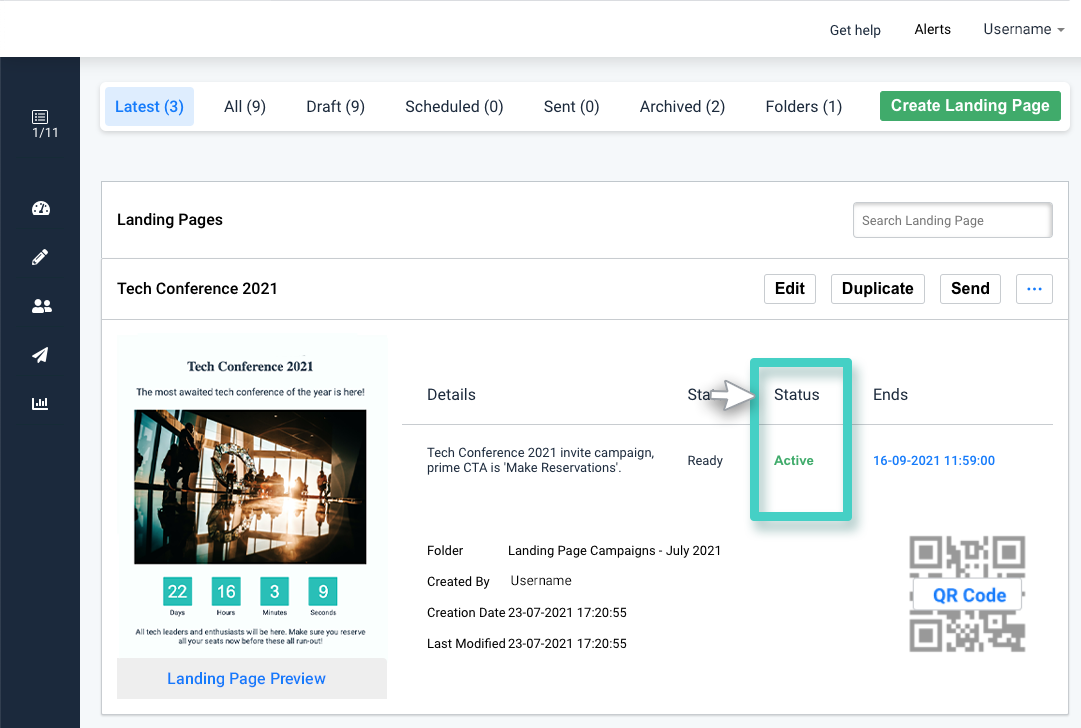This screenshot has height=728, width=1081.
Task: Expand the Username dropdown menu
Action: point(1023,29)
